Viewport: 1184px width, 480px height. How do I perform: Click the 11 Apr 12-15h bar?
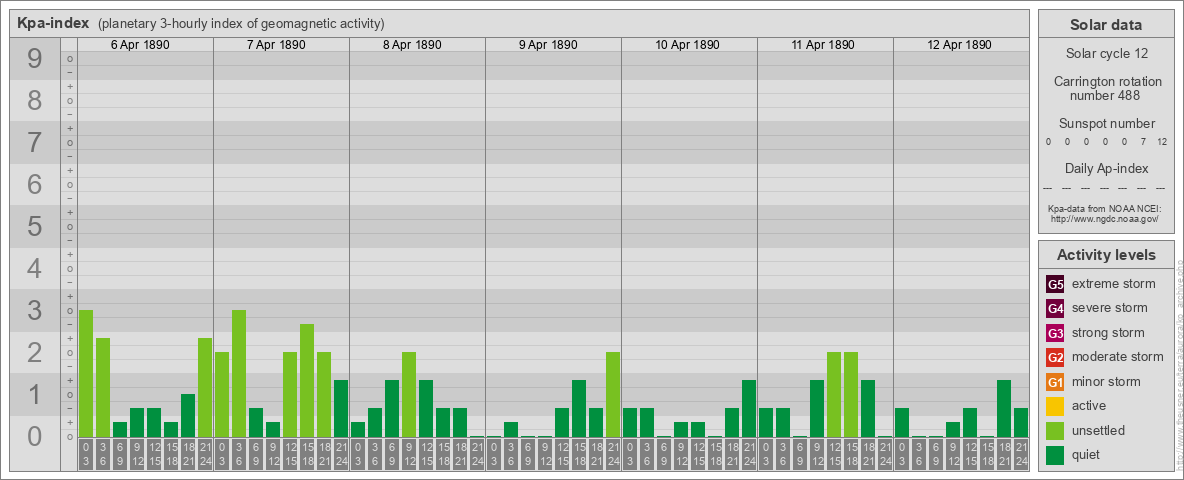pos(834,395)
